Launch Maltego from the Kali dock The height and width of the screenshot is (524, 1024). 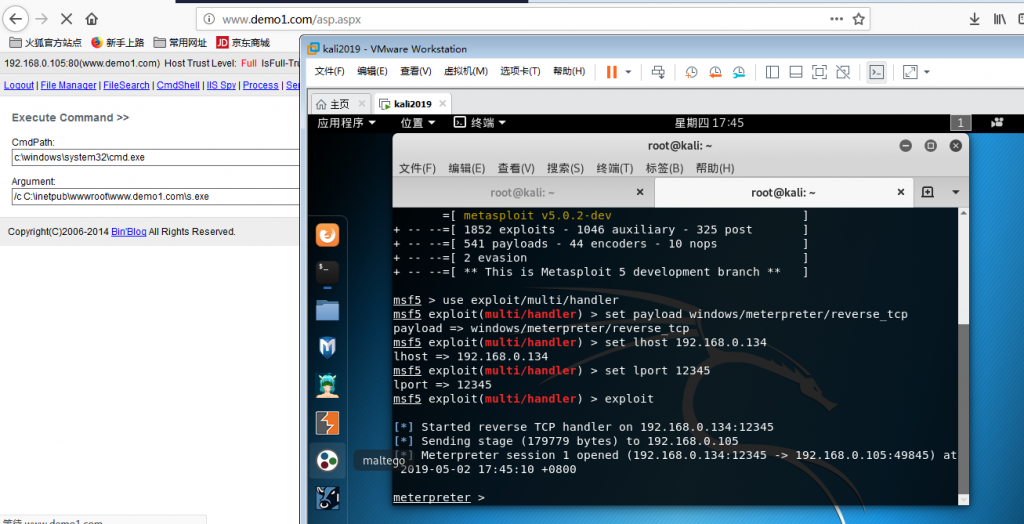pos(327,461)
